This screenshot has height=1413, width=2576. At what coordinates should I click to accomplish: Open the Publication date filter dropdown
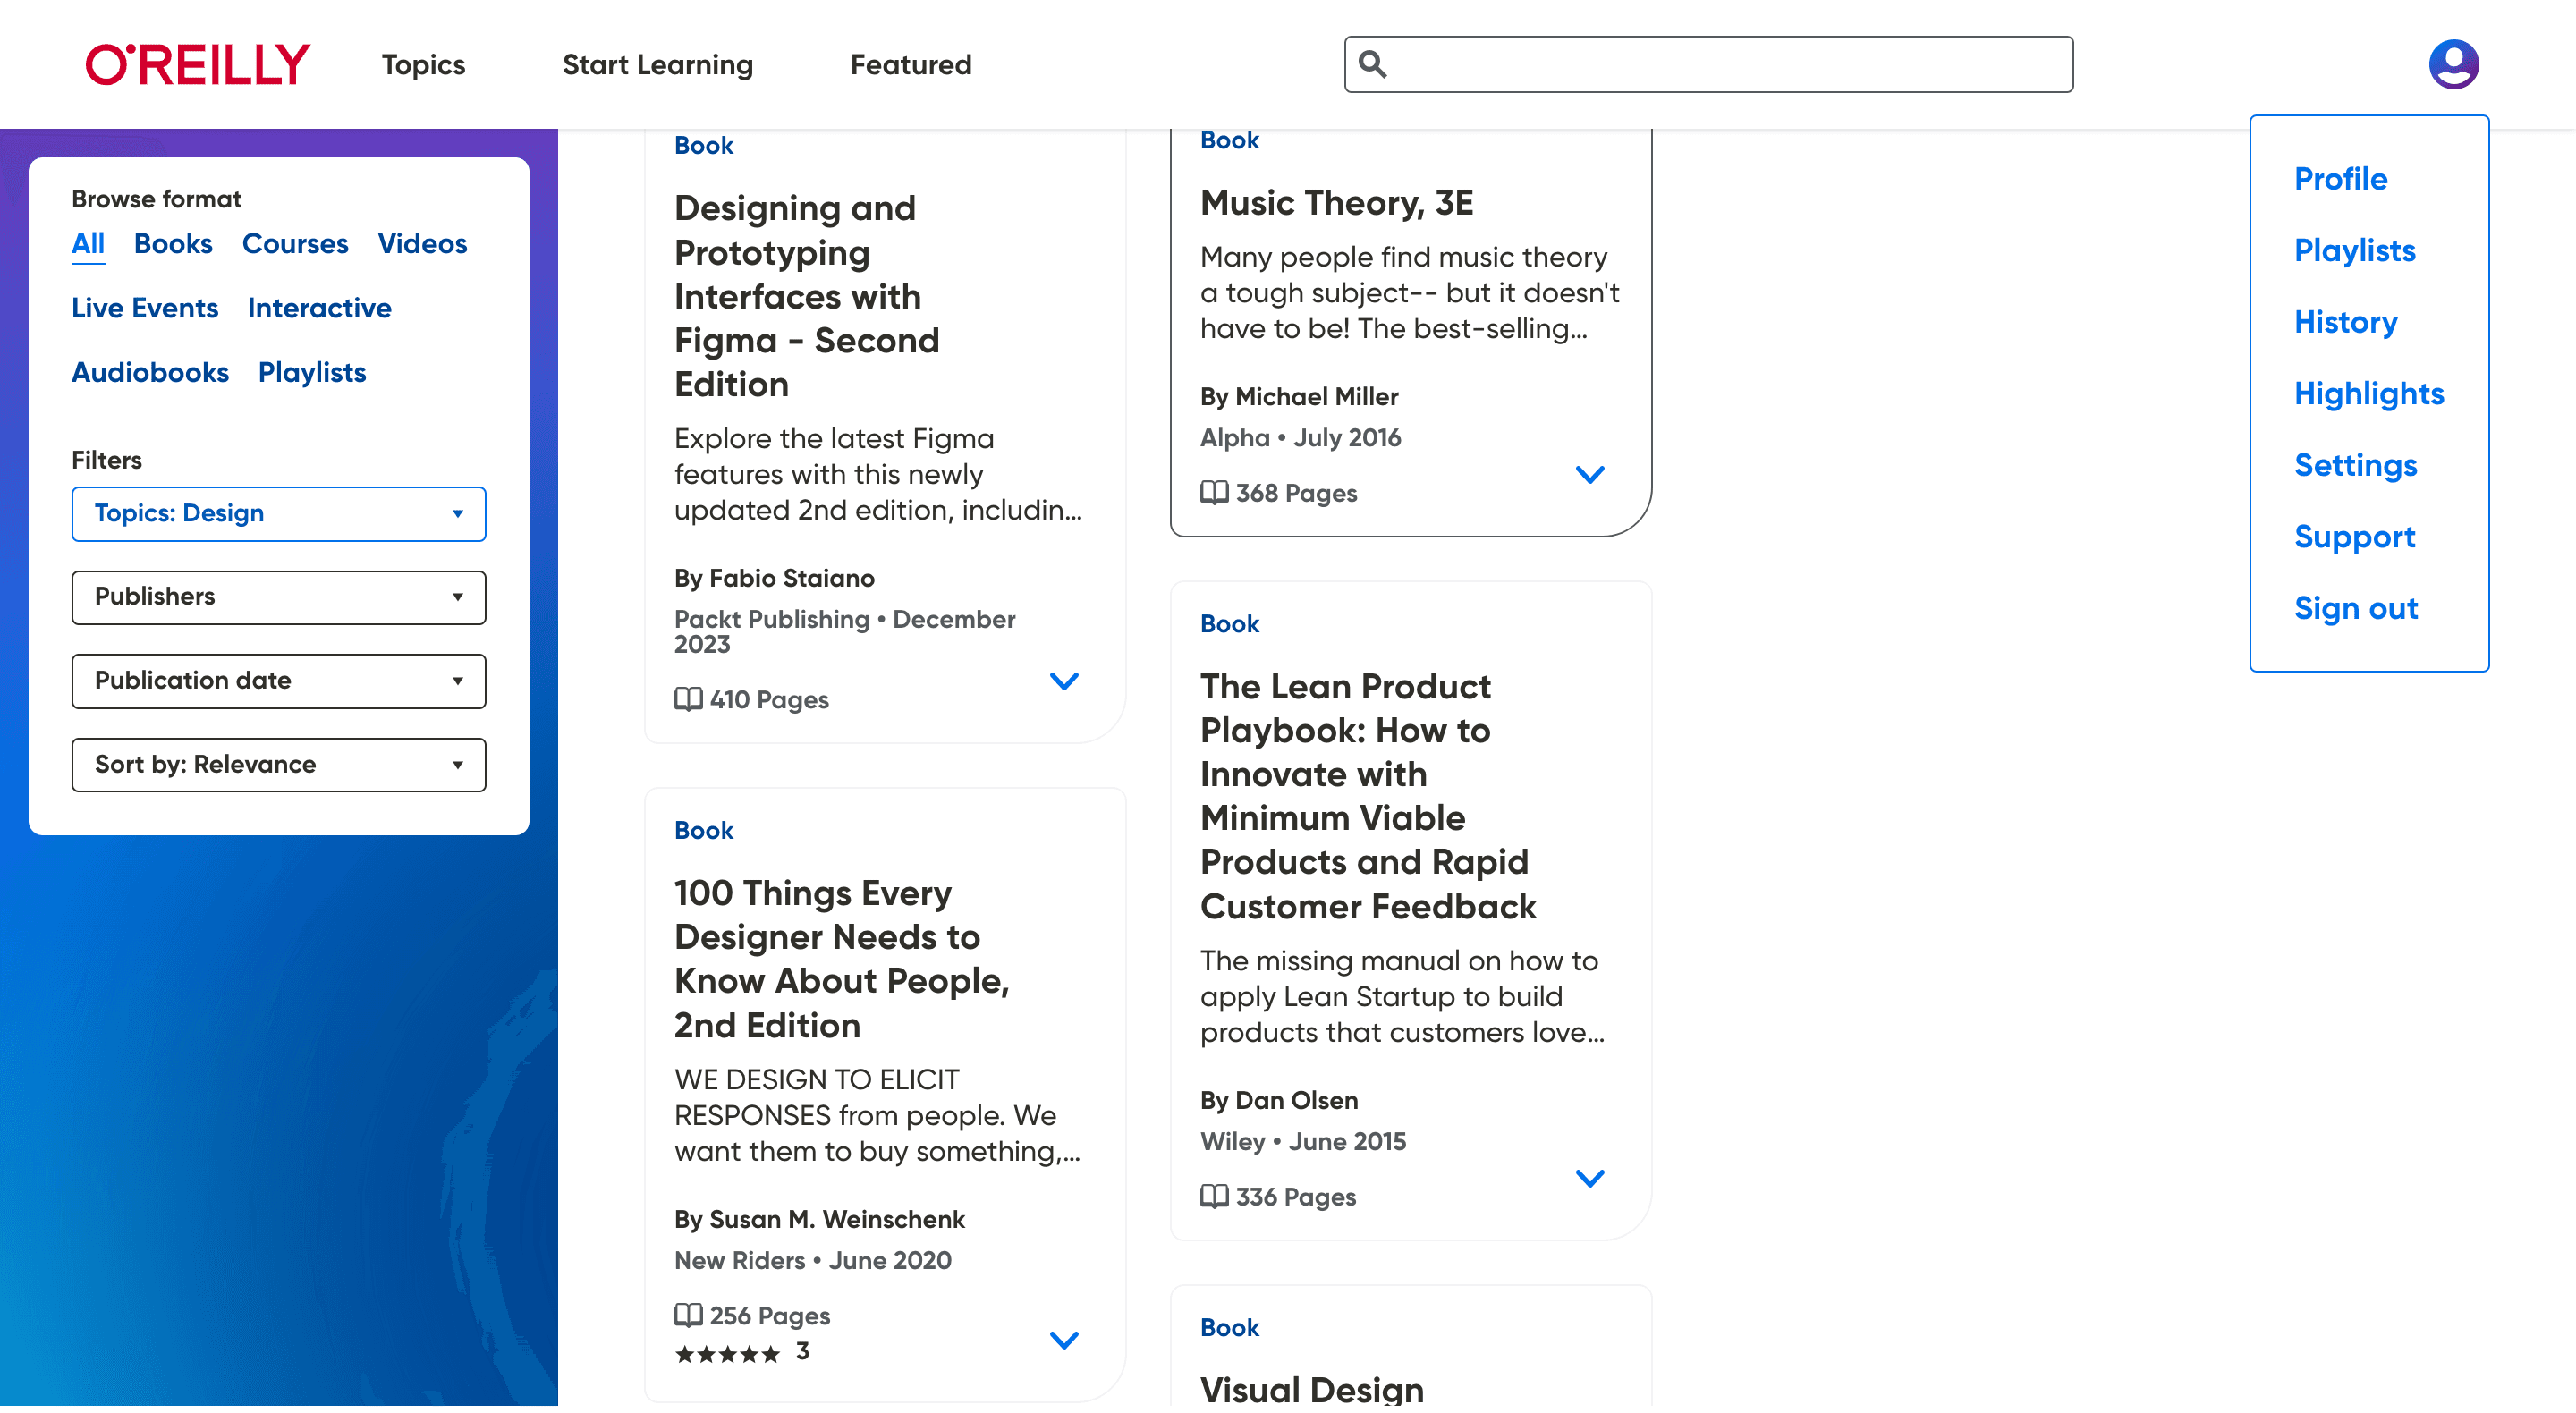coord(278,681)
